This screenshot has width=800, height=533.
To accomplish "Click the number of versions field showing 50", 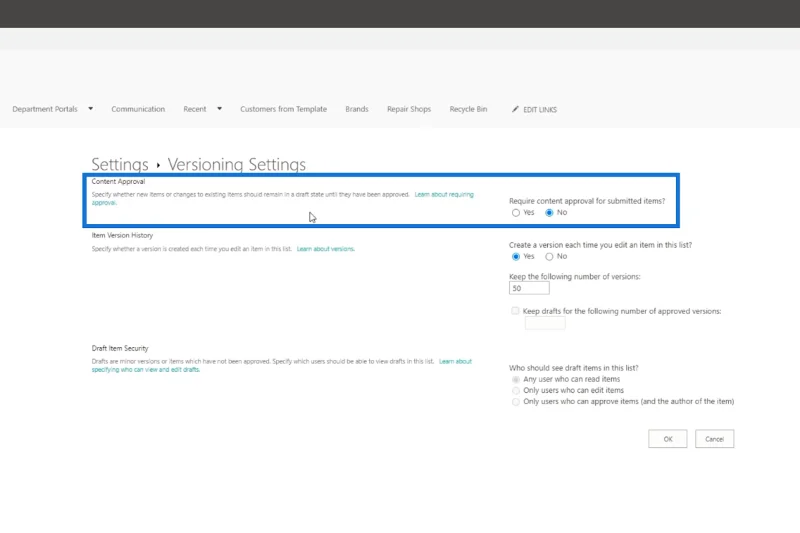I will [529, 288].
